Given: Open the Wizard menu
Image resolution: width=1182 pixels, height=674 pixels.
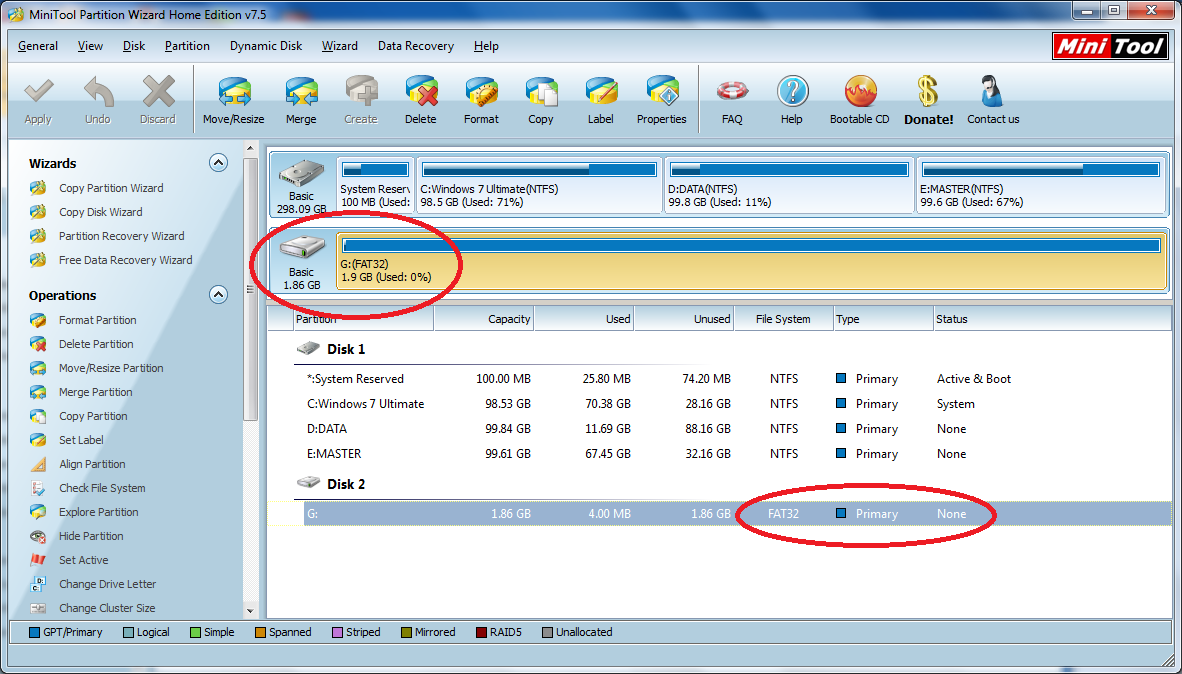Looking at the screenshot, I should pyautogui.click(x=339, y=46).
